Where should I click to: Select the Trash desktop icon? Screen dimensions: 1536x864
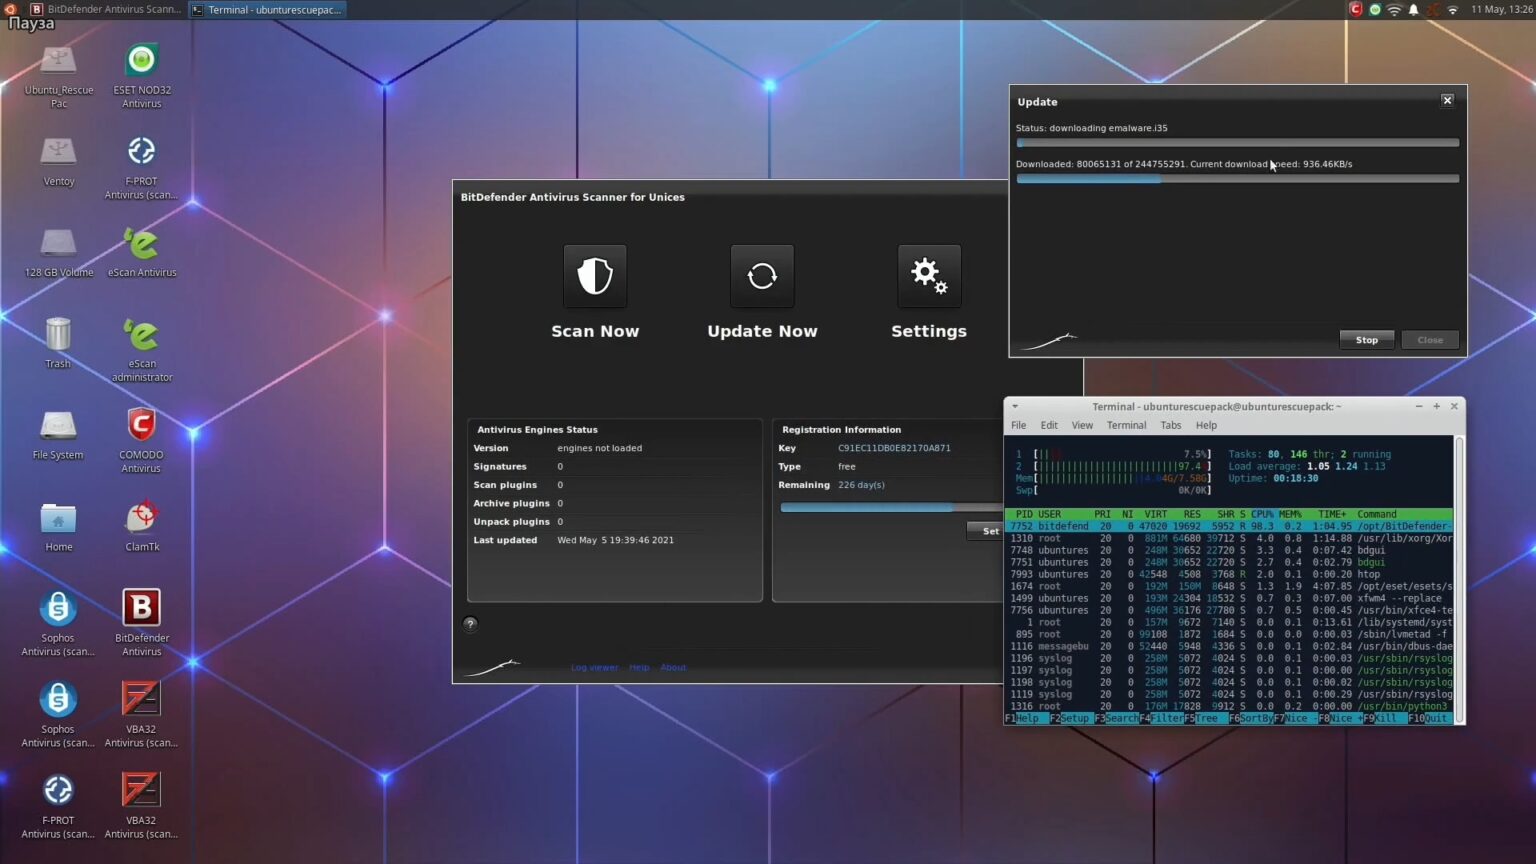click(x=58, y=343)
